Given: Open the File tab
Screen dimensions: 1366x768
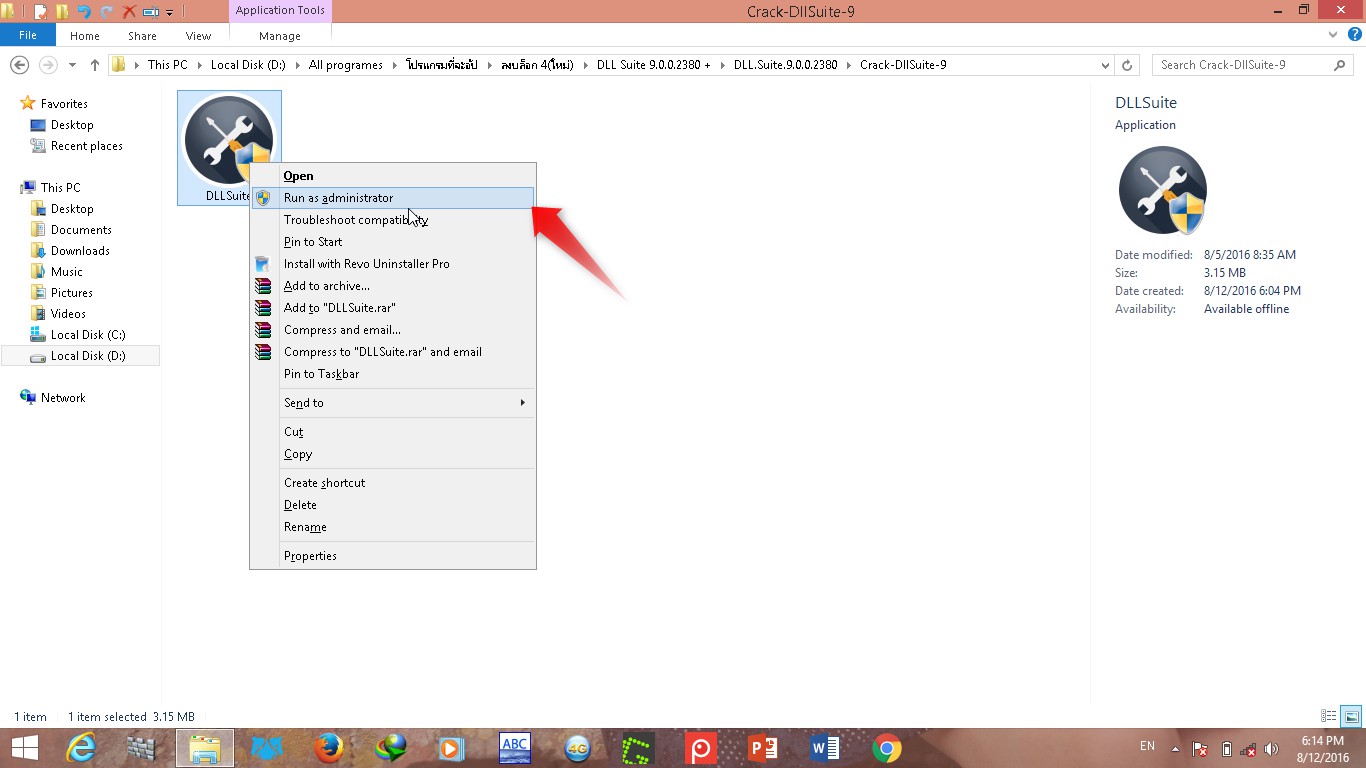Looking at the screenshot, I should [28, 35].
